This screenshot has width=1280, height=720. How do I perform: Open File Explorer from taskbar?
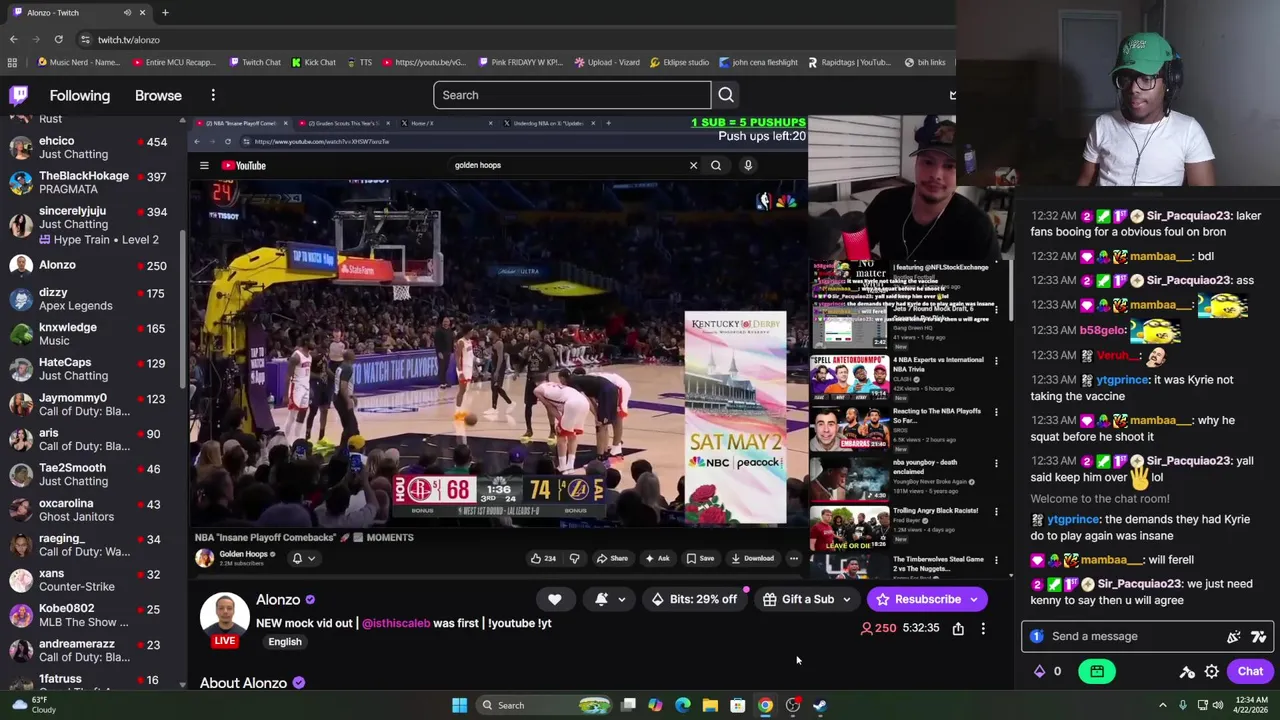tap(710, 705)
